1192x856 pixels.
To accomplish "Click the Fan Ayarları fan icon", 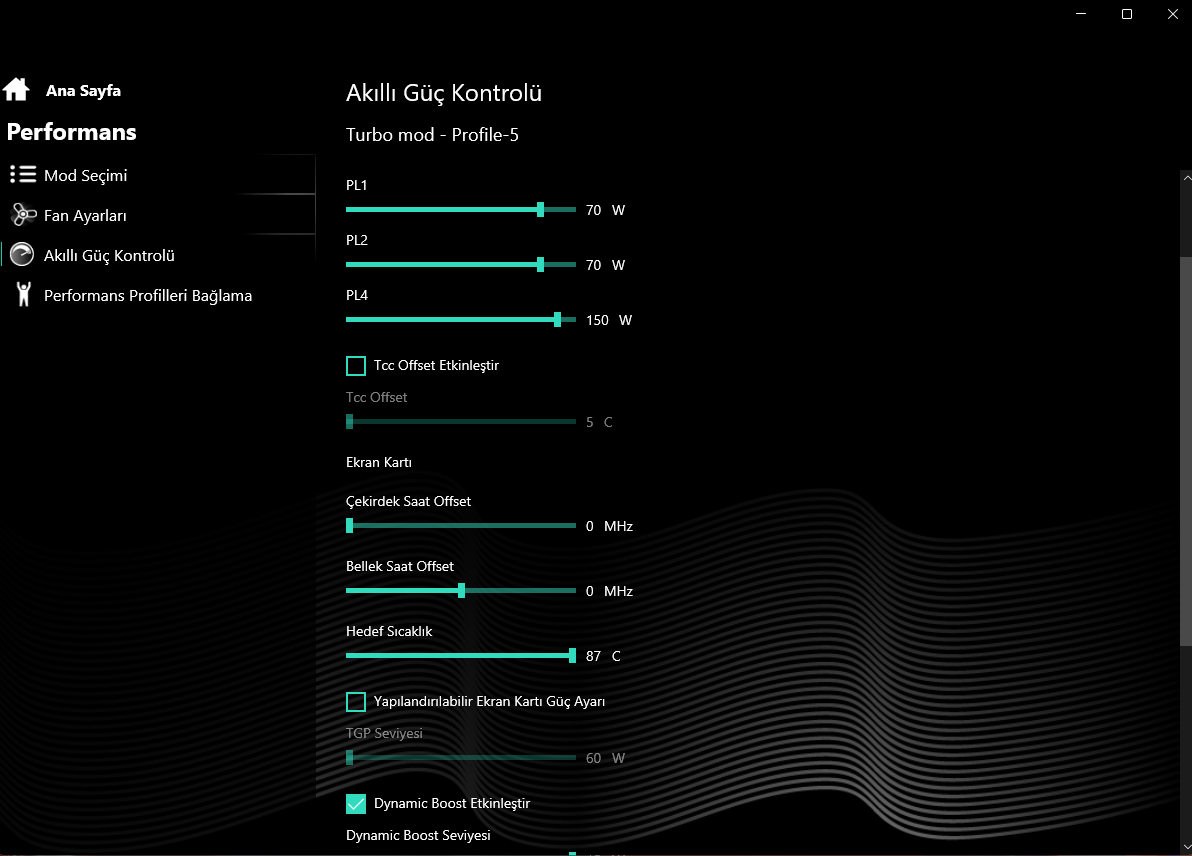I will 23,215.
